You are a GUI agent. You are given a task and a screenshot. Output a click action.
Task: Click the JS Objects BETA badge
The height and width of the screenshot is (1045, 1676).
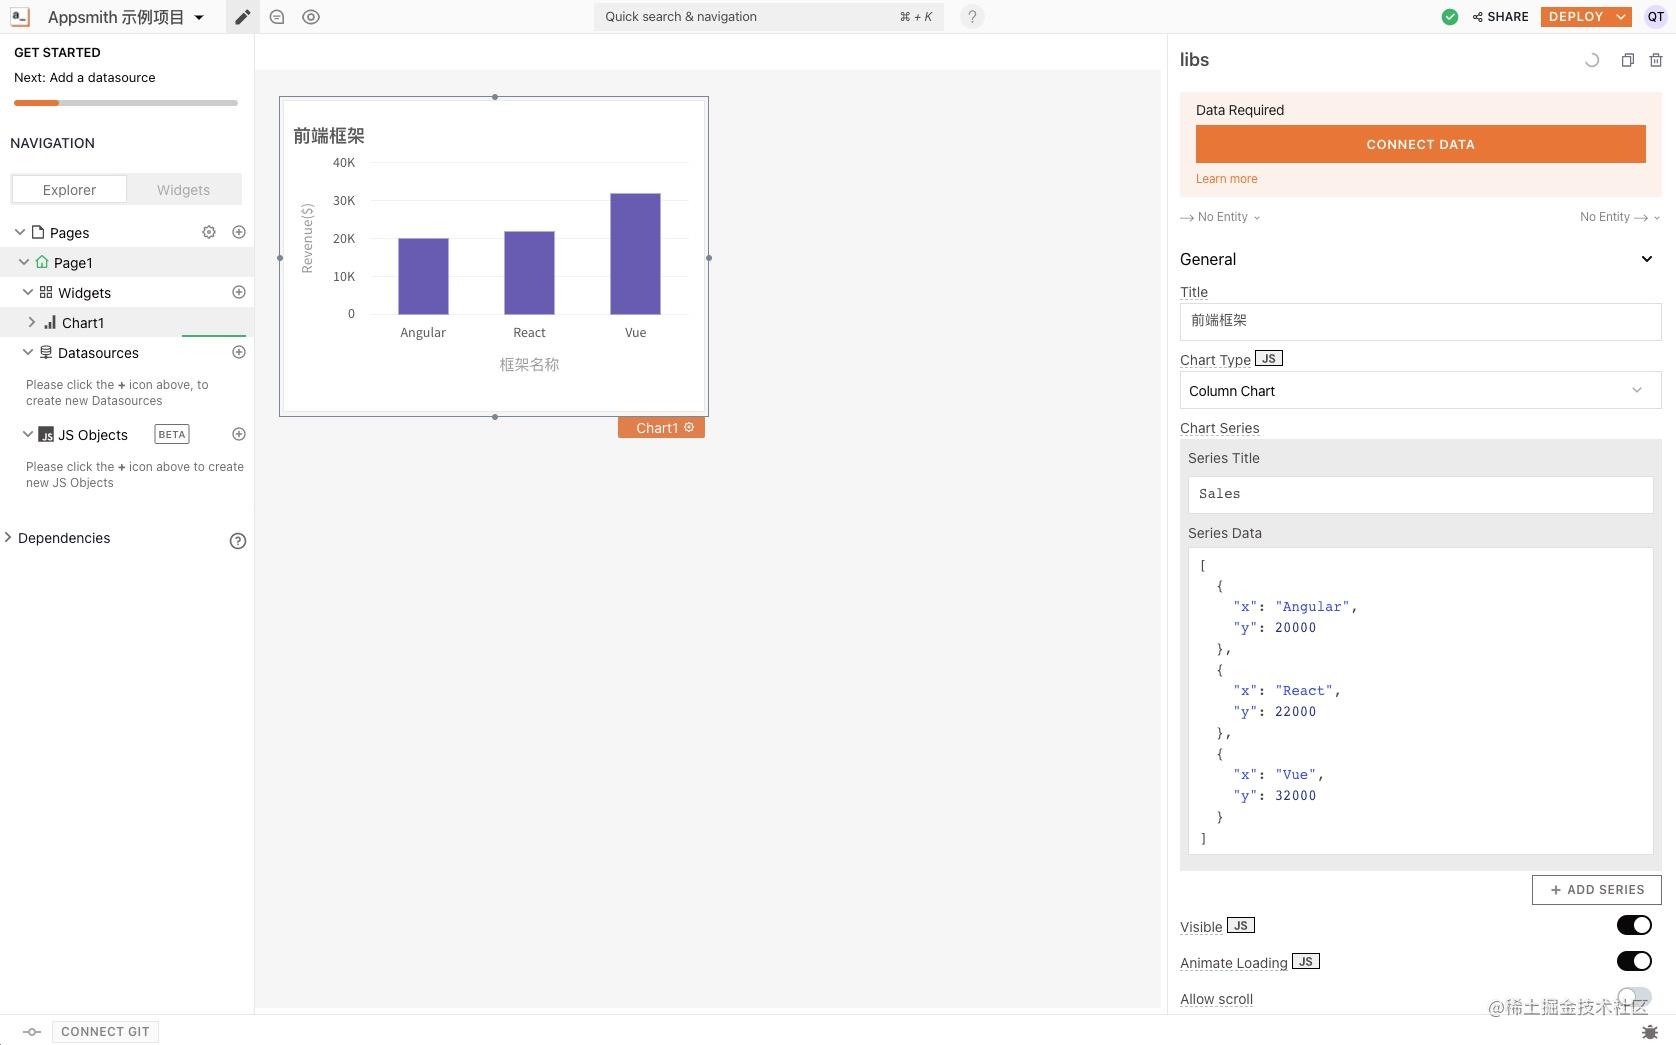(172, 434)
